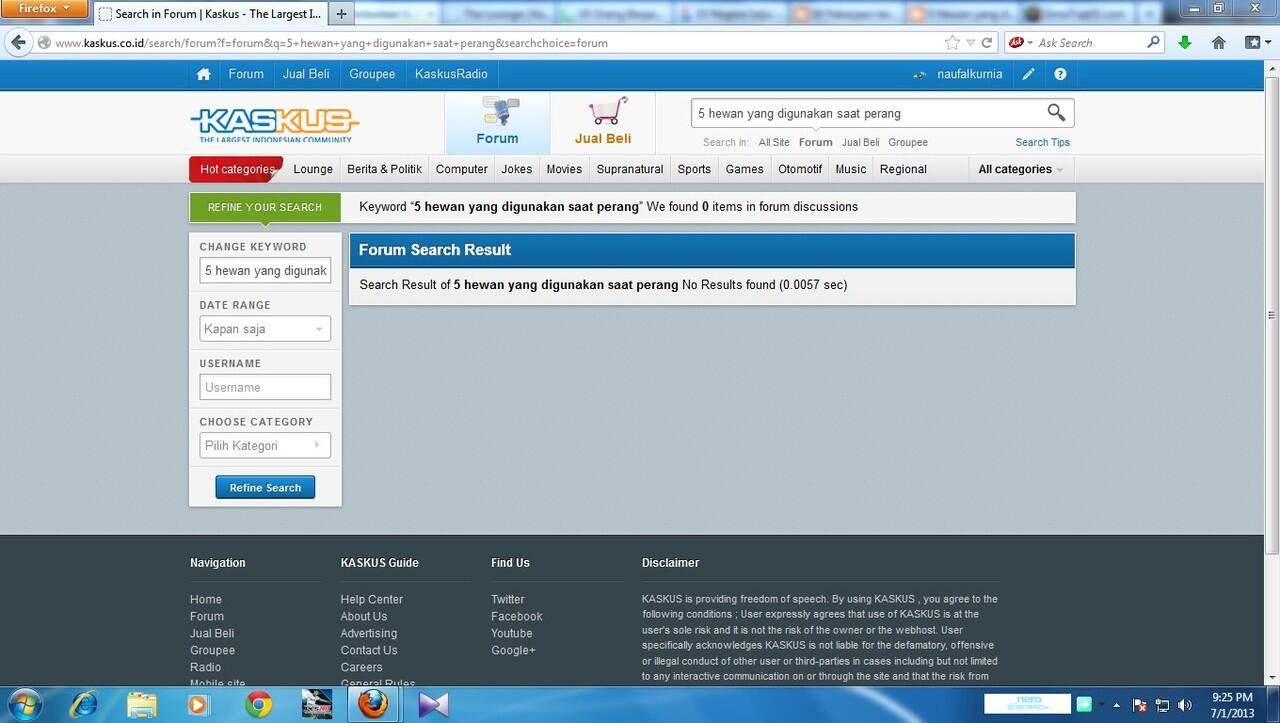The height and width of the screenshot is (723, 1280).
Task: Click the network tray icon
Action: click(1161, 705)
